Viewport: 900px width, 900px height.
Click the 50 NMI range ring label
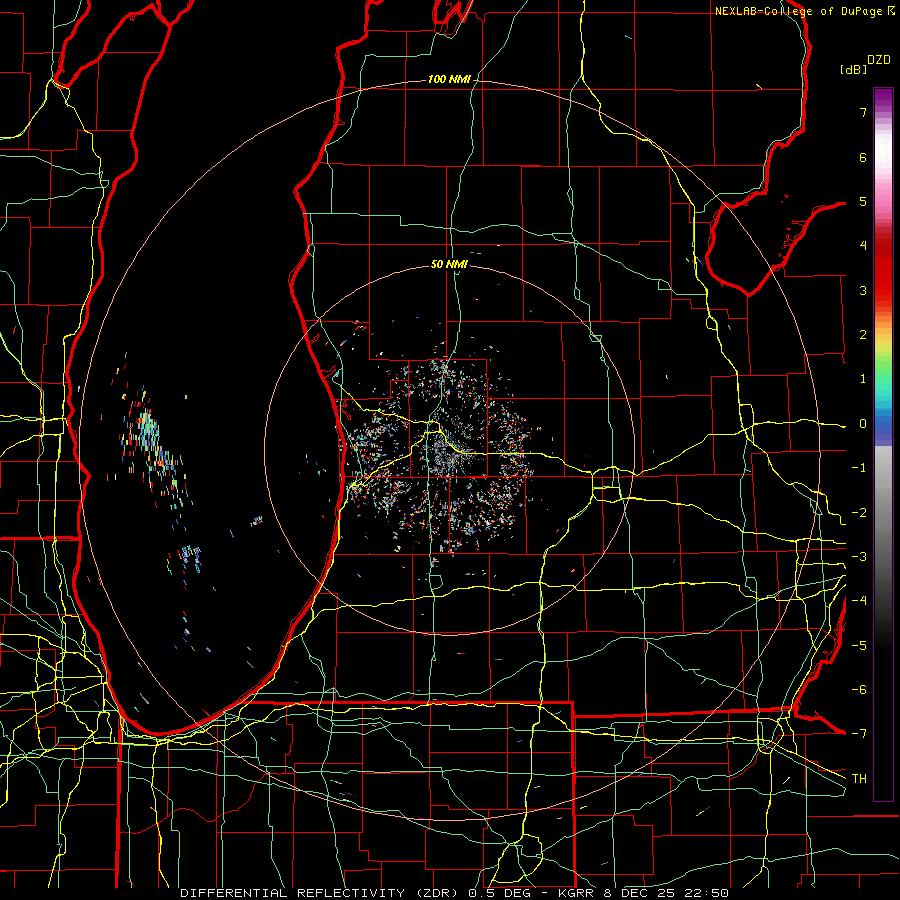tap(449, 264)
